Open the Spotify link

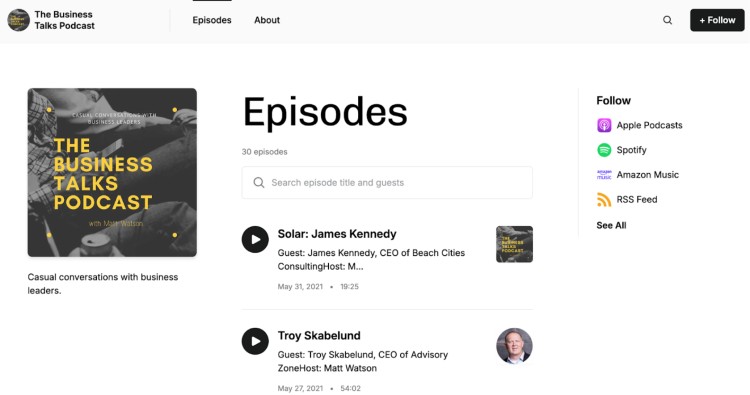pos(631,150)
